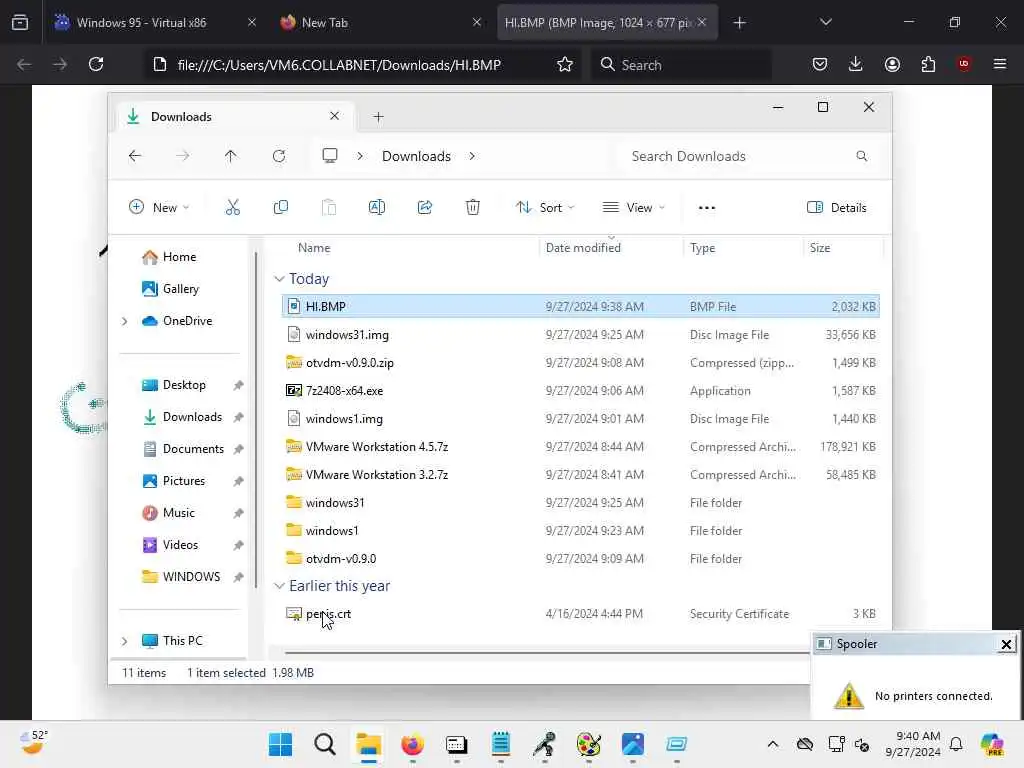Expand chevron after Downloads breadcrumb
The image size is (1024, 768).
(x=472, y=156)
